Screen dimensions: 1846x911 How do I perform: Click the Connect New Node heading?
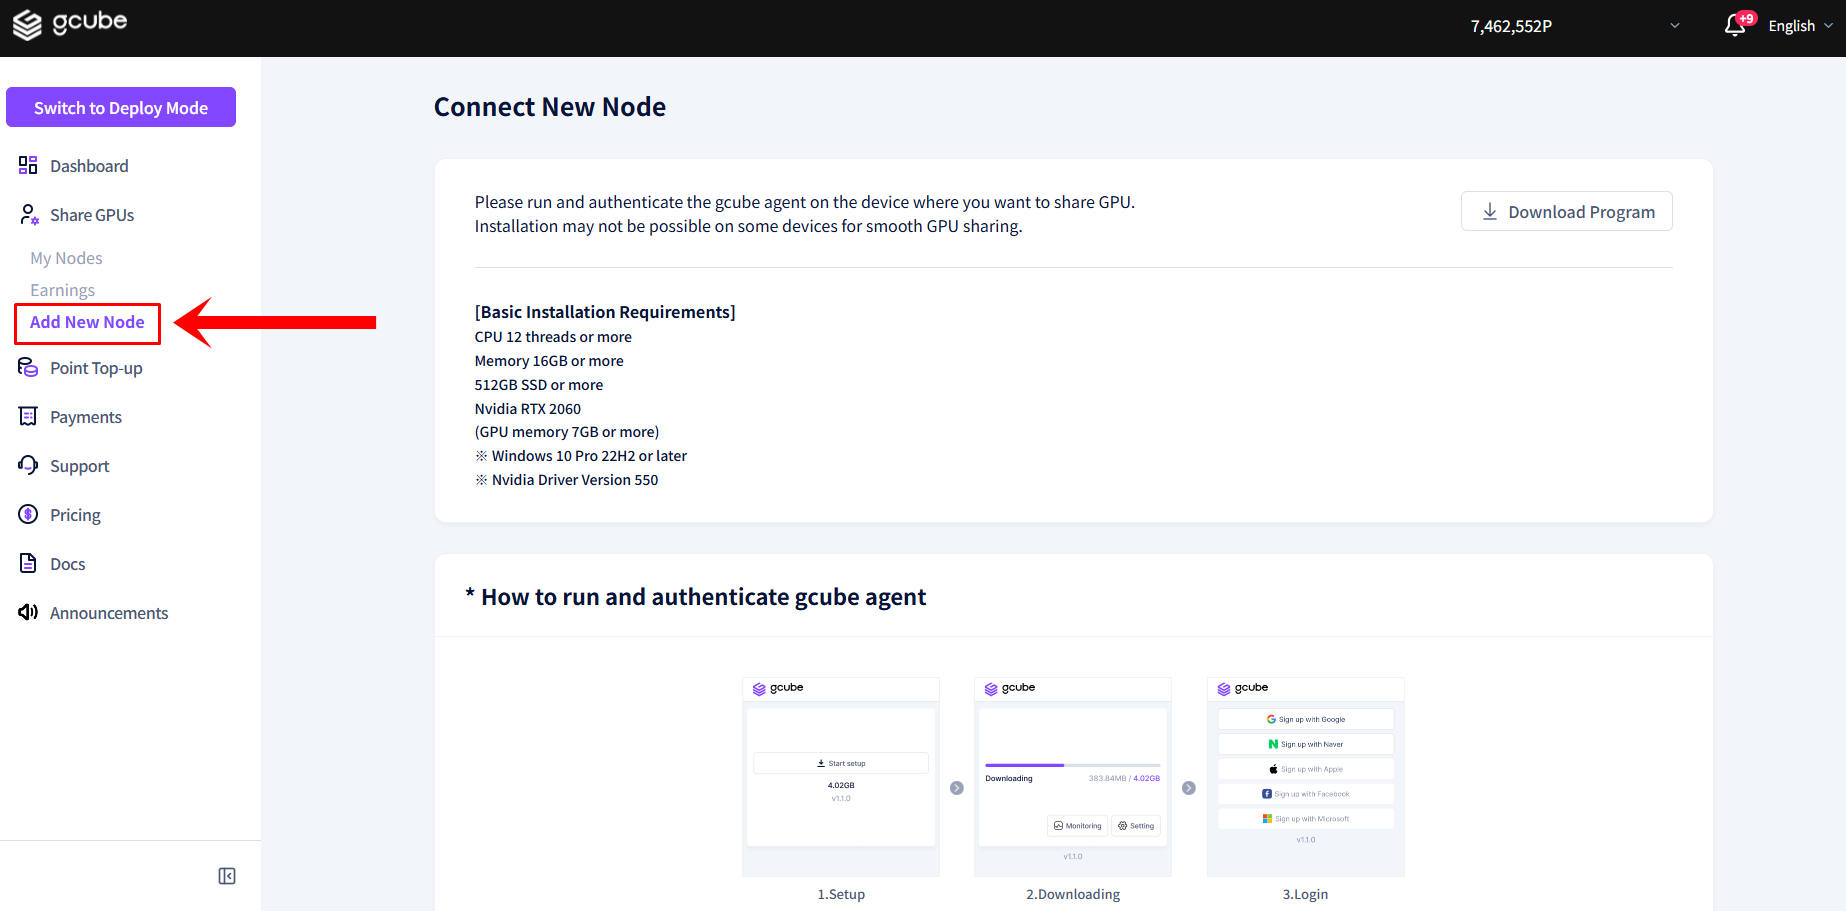550,107
